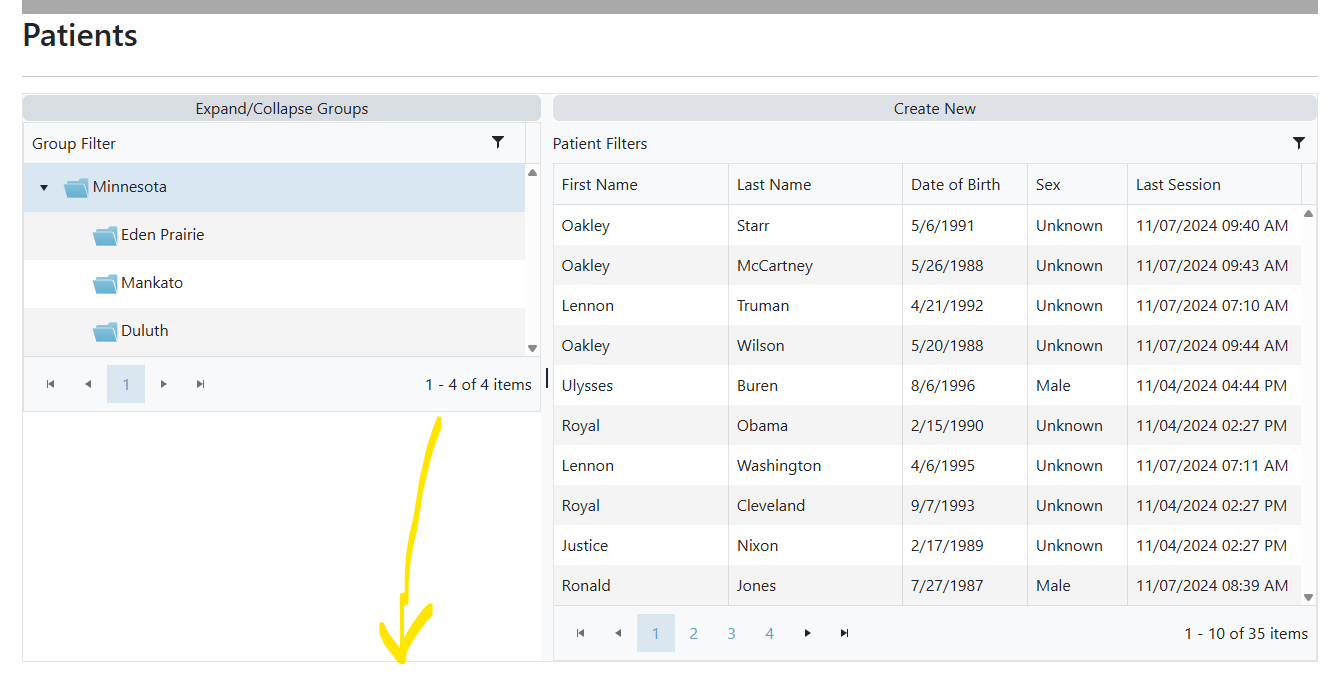This screenshot has height=680, width=1331.
Task: Sort by Date of Birth column header
Action: point(955,185)
